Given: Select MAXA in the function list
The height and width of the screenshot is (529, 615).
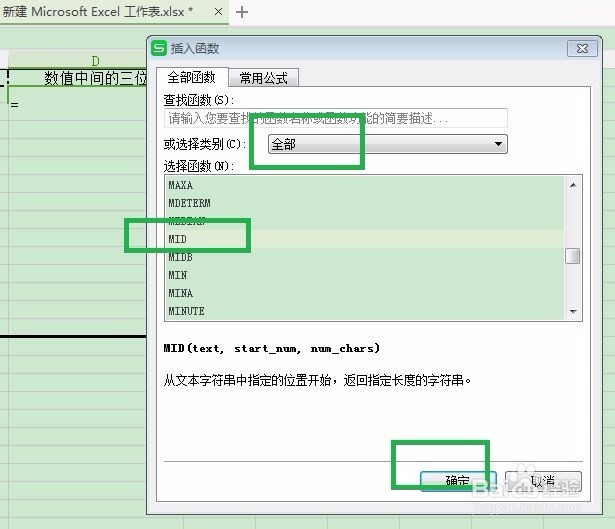Looking at the screenshot, I should coord(364,185).
